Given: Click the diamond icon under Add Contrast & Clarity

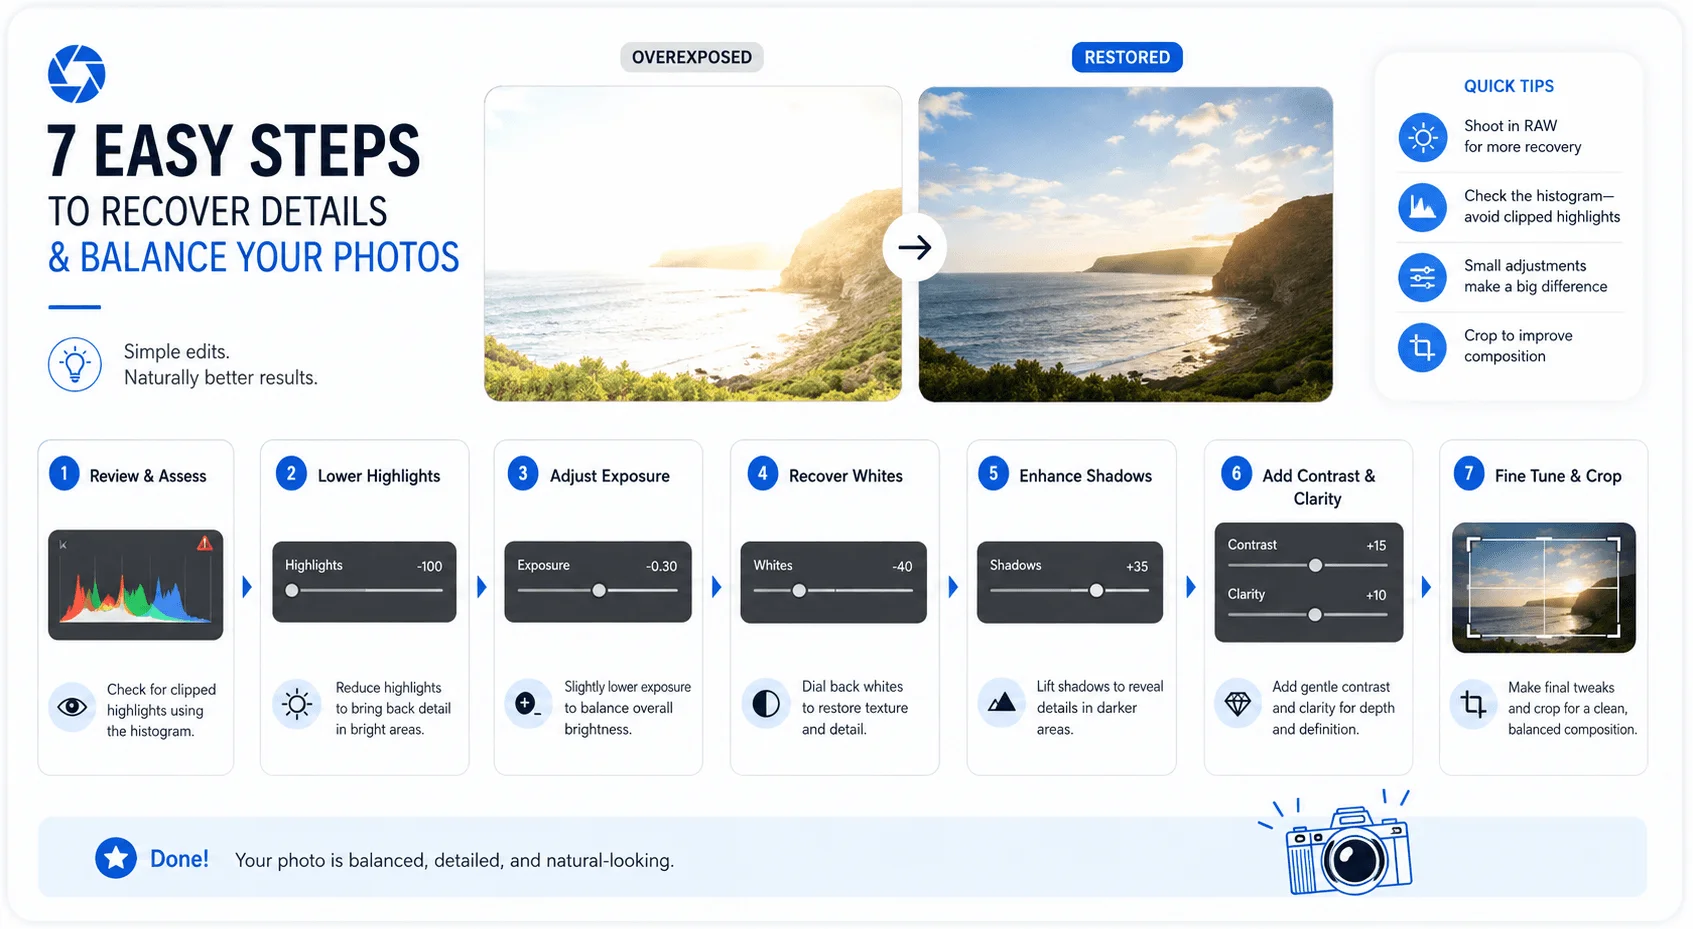Looking at the screenshot, I should (1238, 704).
